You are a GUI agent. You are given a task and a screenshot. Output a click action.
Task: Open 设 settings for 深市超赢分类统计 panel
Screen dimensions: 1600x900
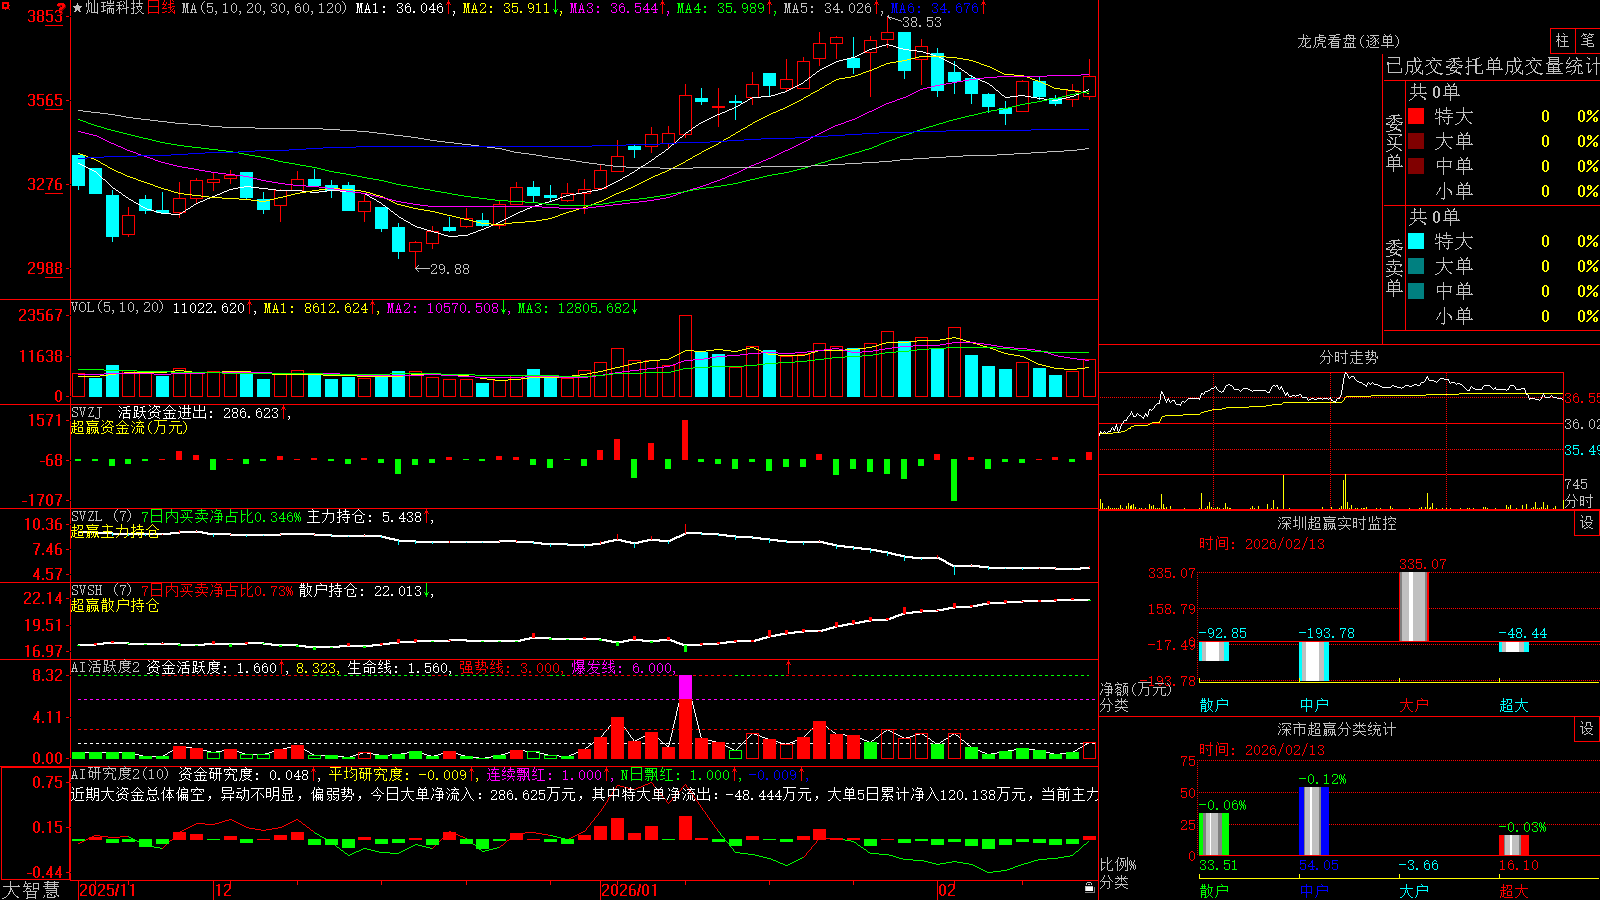[x=1587, y=729]
